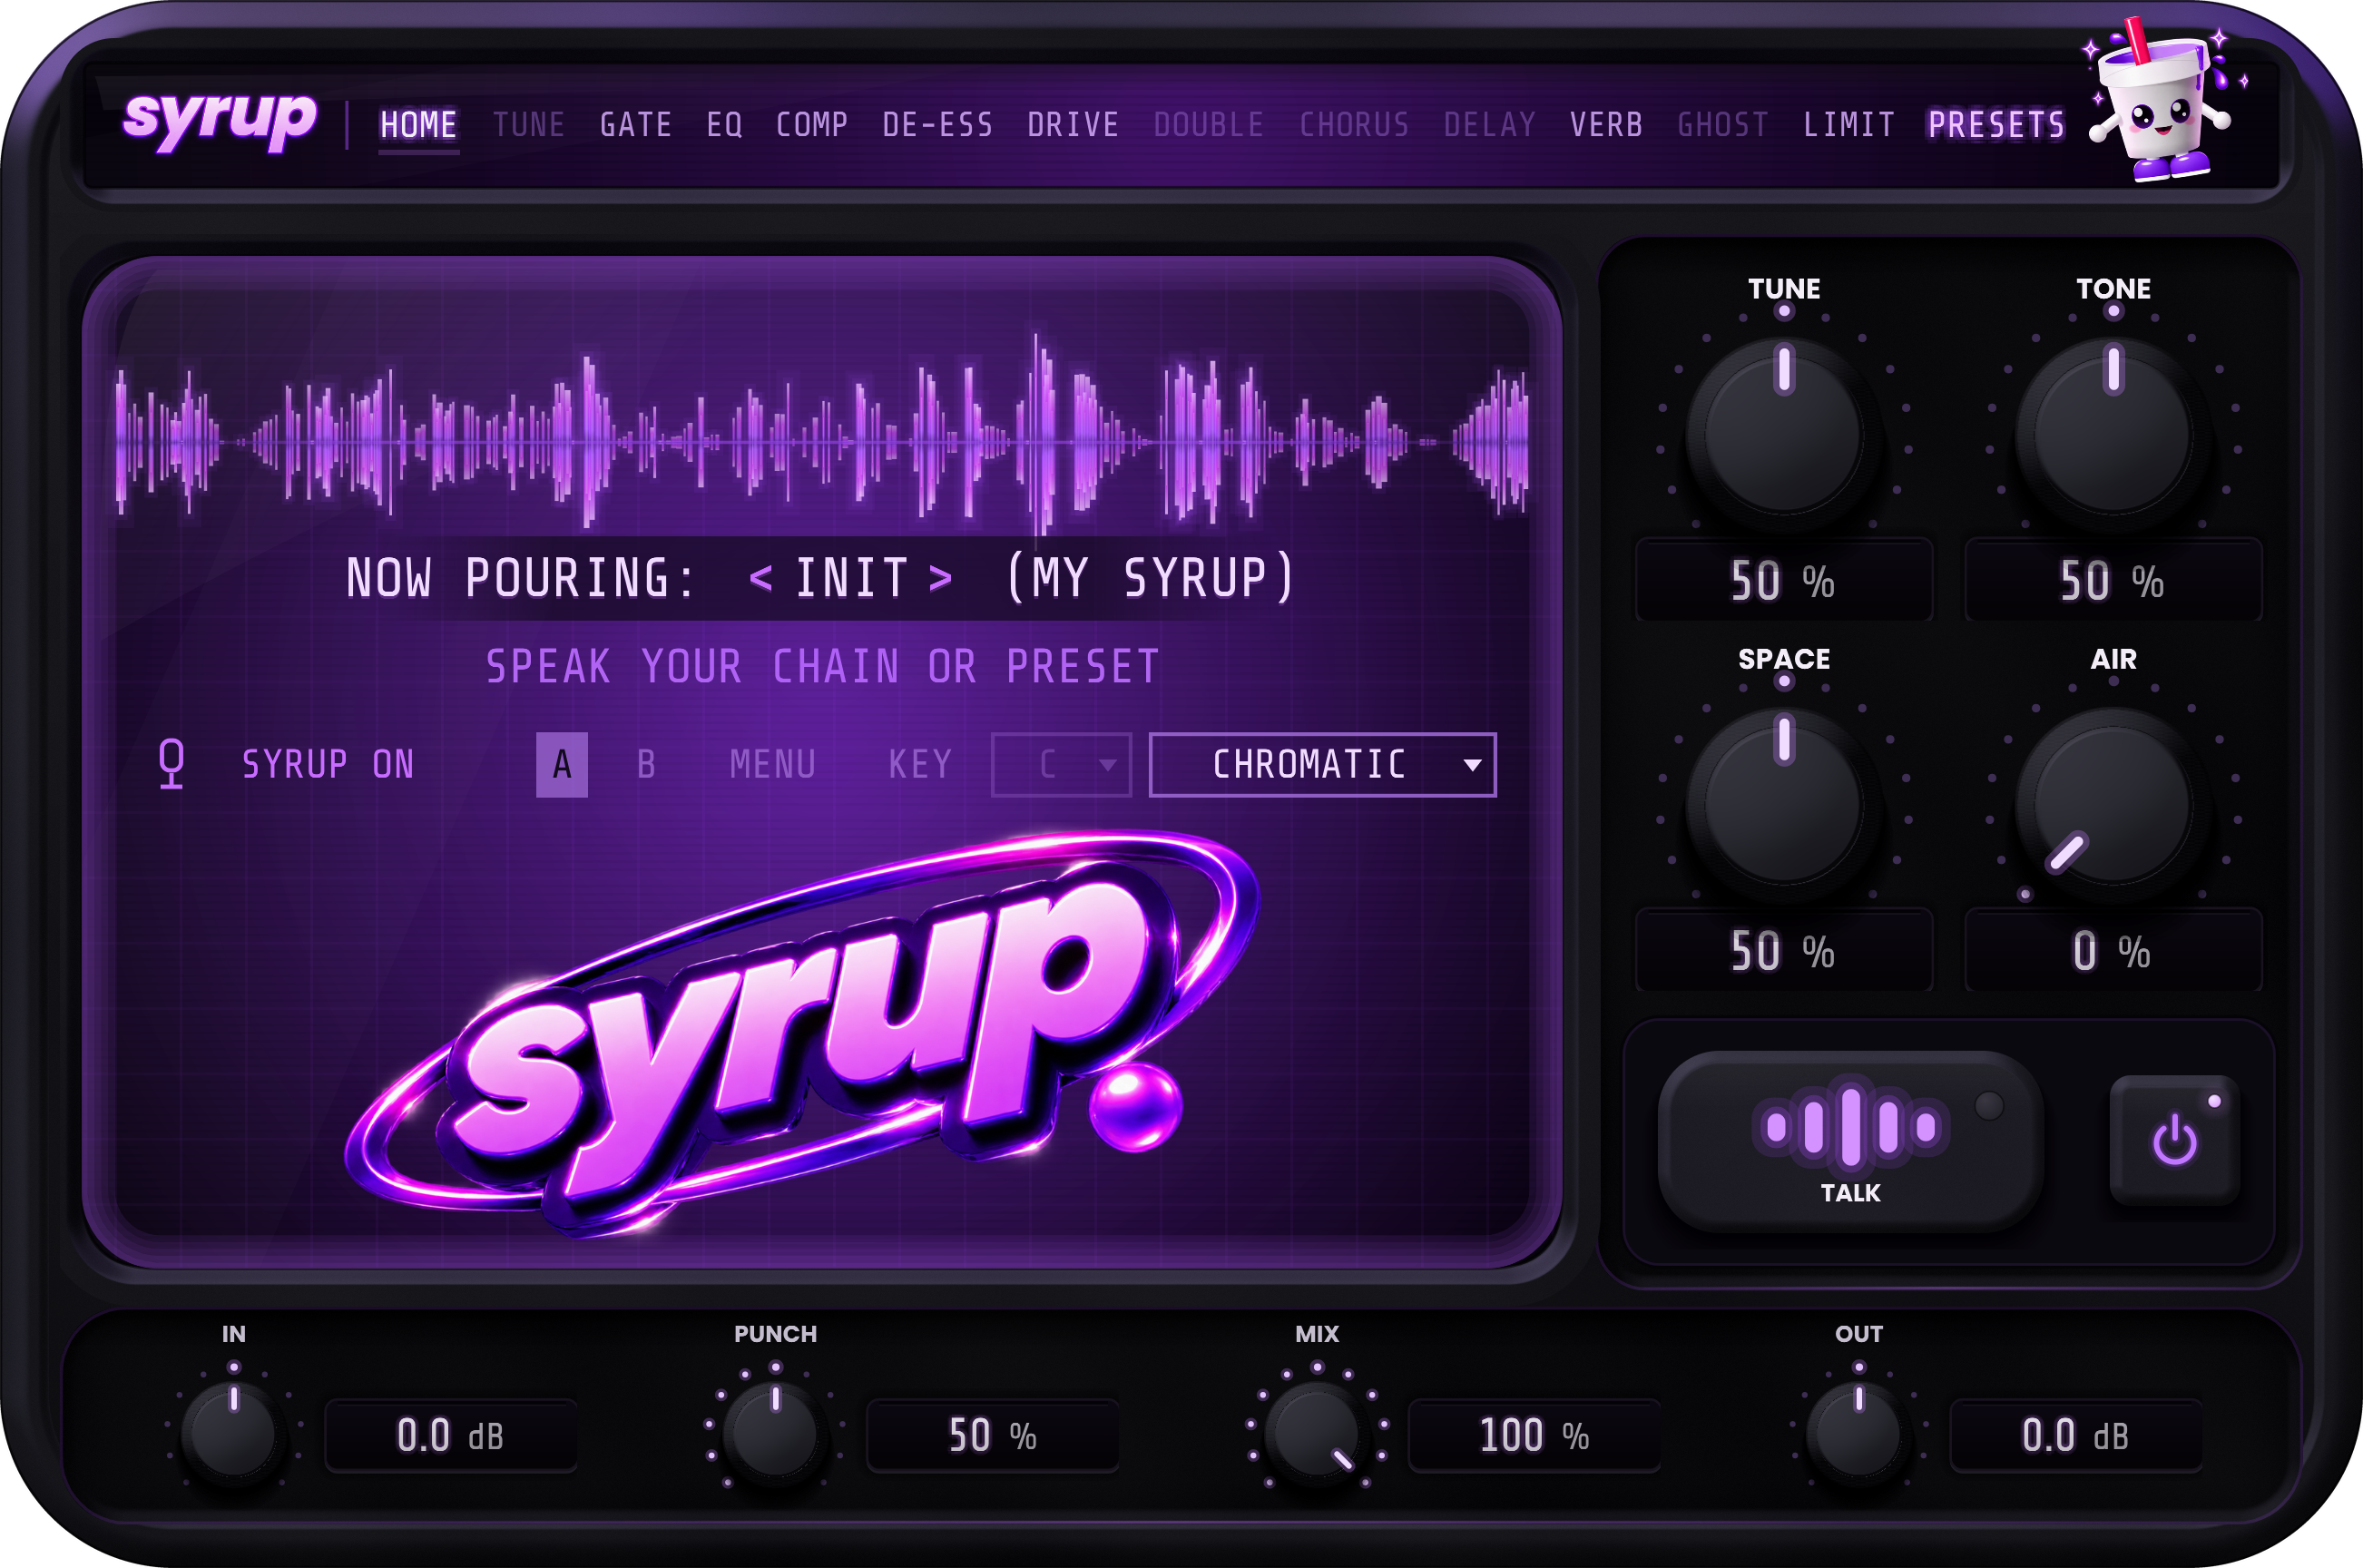Switch to the TUNE tab
The height and width of the screenshot is (1568, 2363).
[x=529, y=125]
